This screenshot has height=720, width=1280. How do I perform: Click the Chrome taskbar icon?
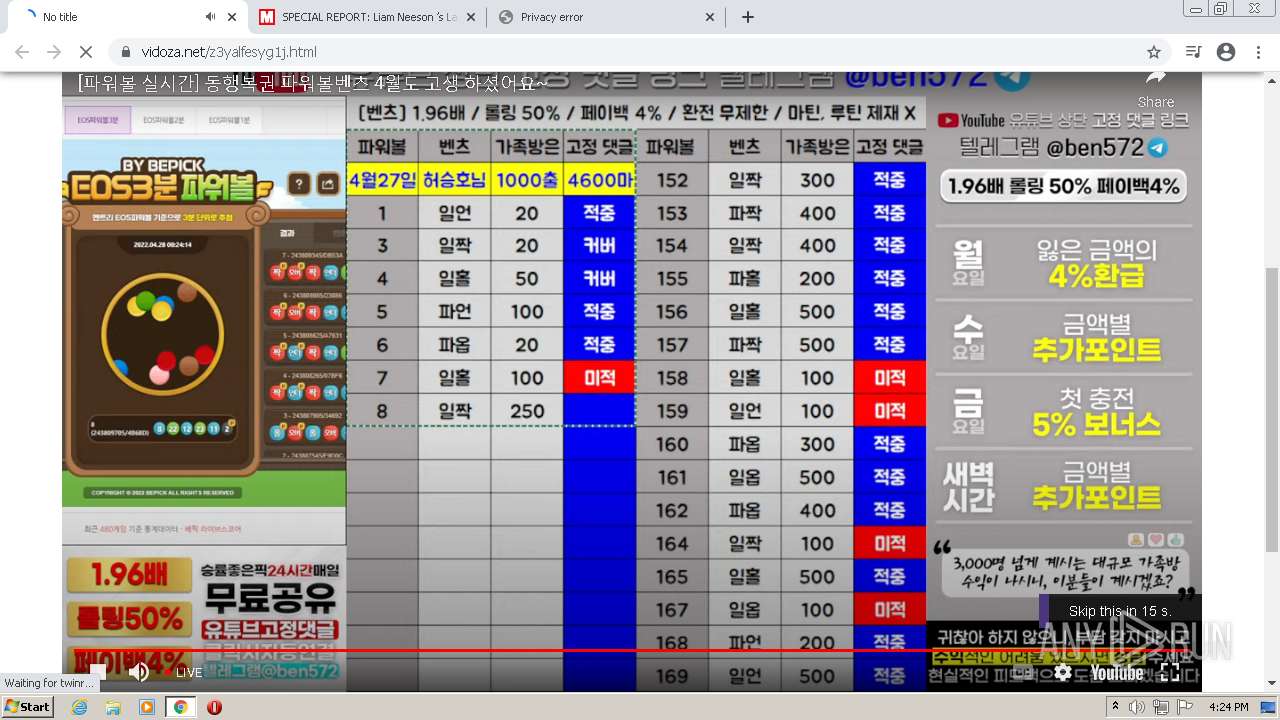(x=181, y=707)
